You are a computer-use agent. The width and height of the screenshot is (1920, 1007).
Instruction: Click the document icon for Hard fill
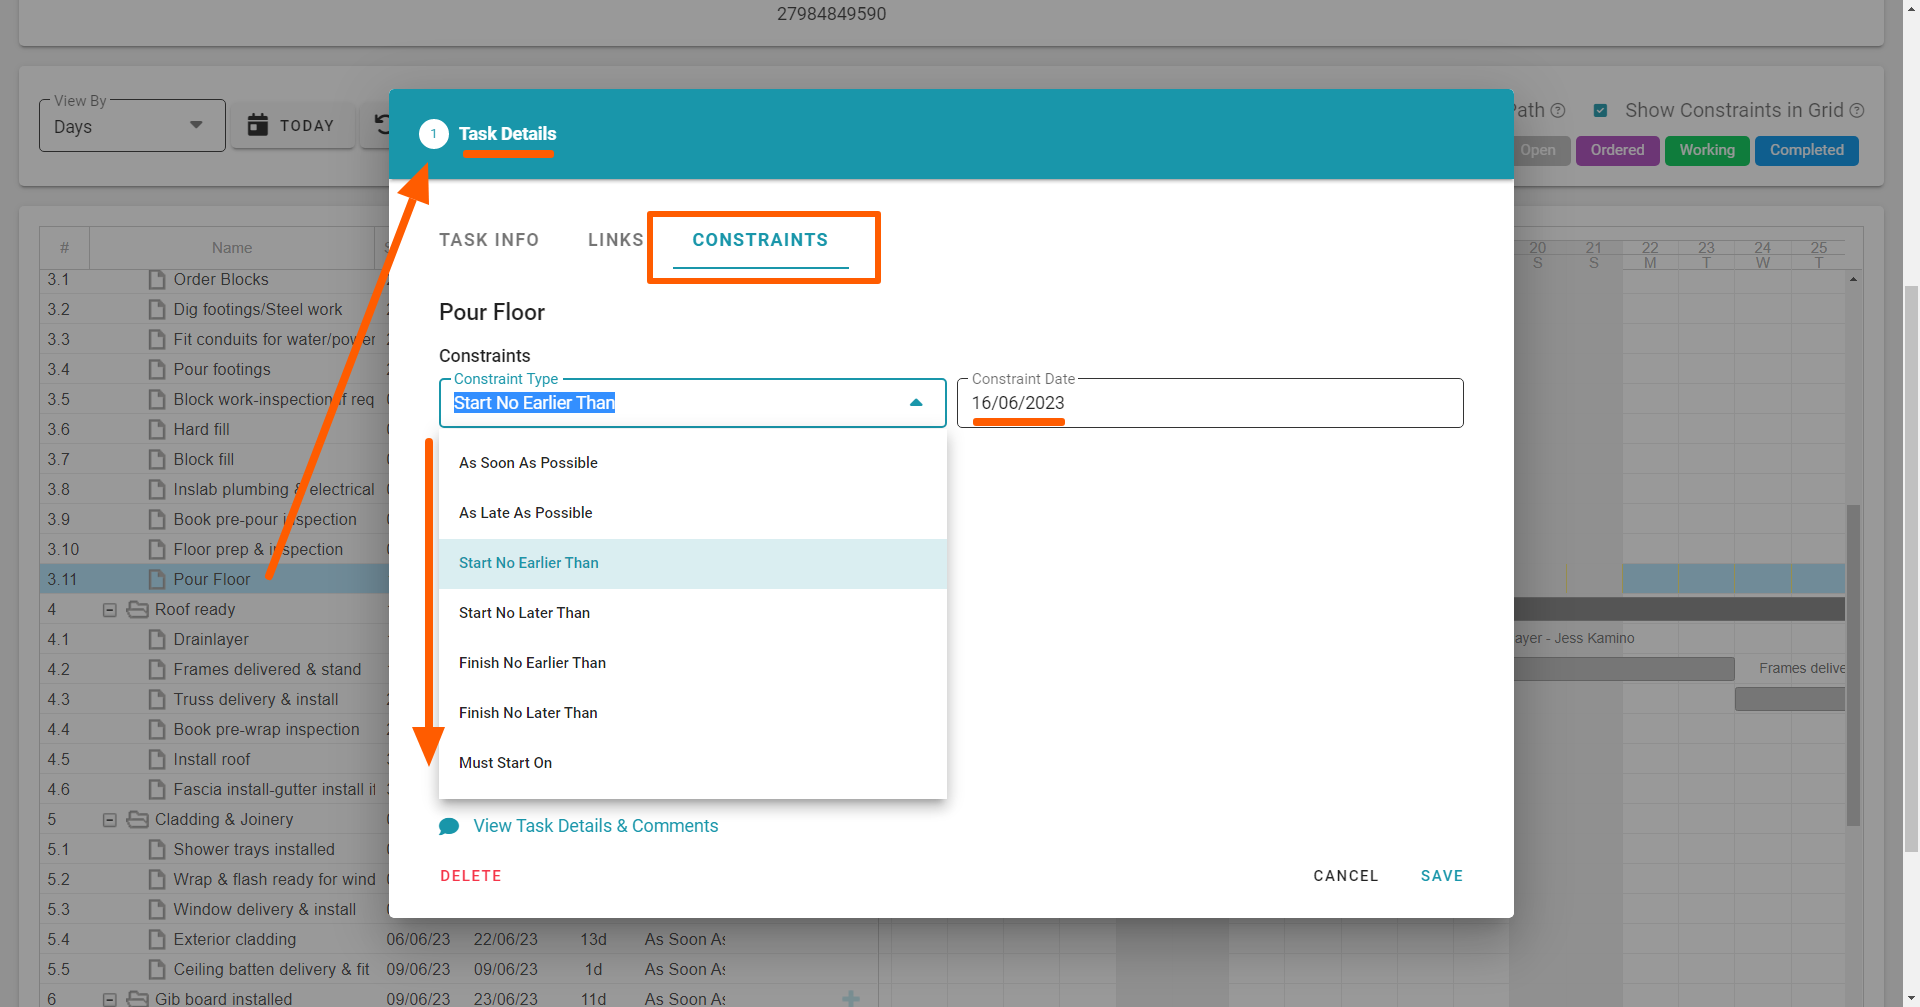pos(157,430)
